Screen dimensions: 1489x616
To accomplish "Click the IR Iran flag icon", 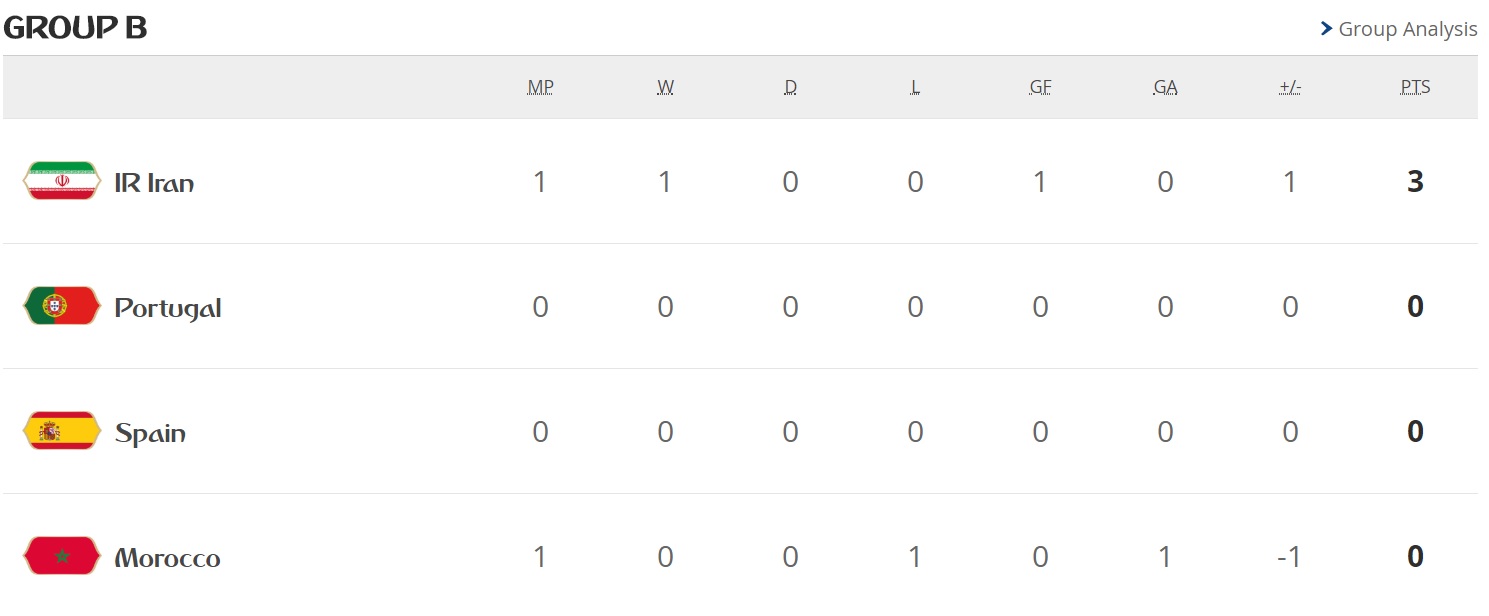I will point(62,181).
